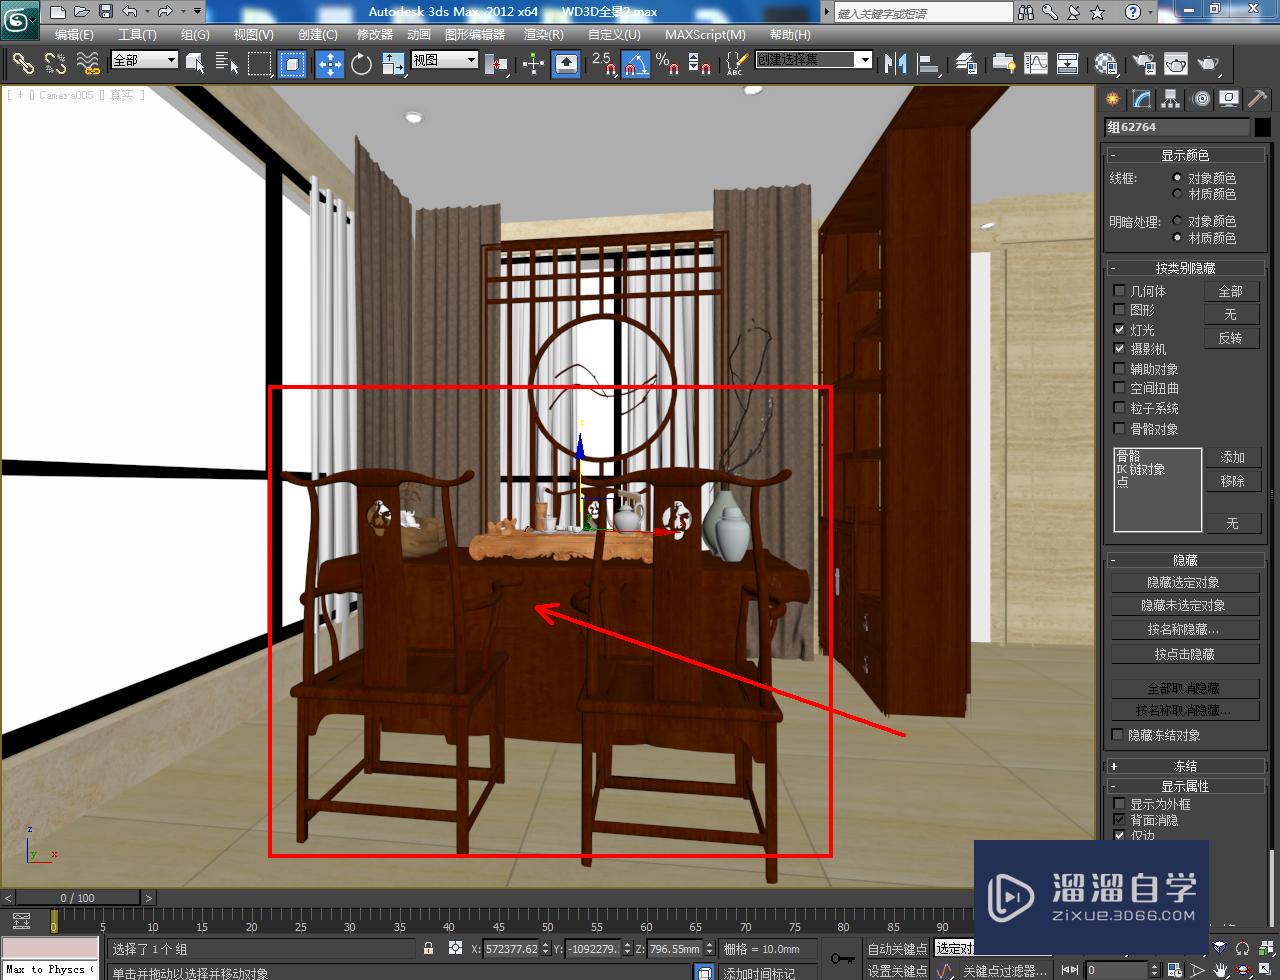This screenshot has width=1280, height=980.
Task: Uncheck the 灯光 hide checkbox
Action: [x=1119, y=329]
